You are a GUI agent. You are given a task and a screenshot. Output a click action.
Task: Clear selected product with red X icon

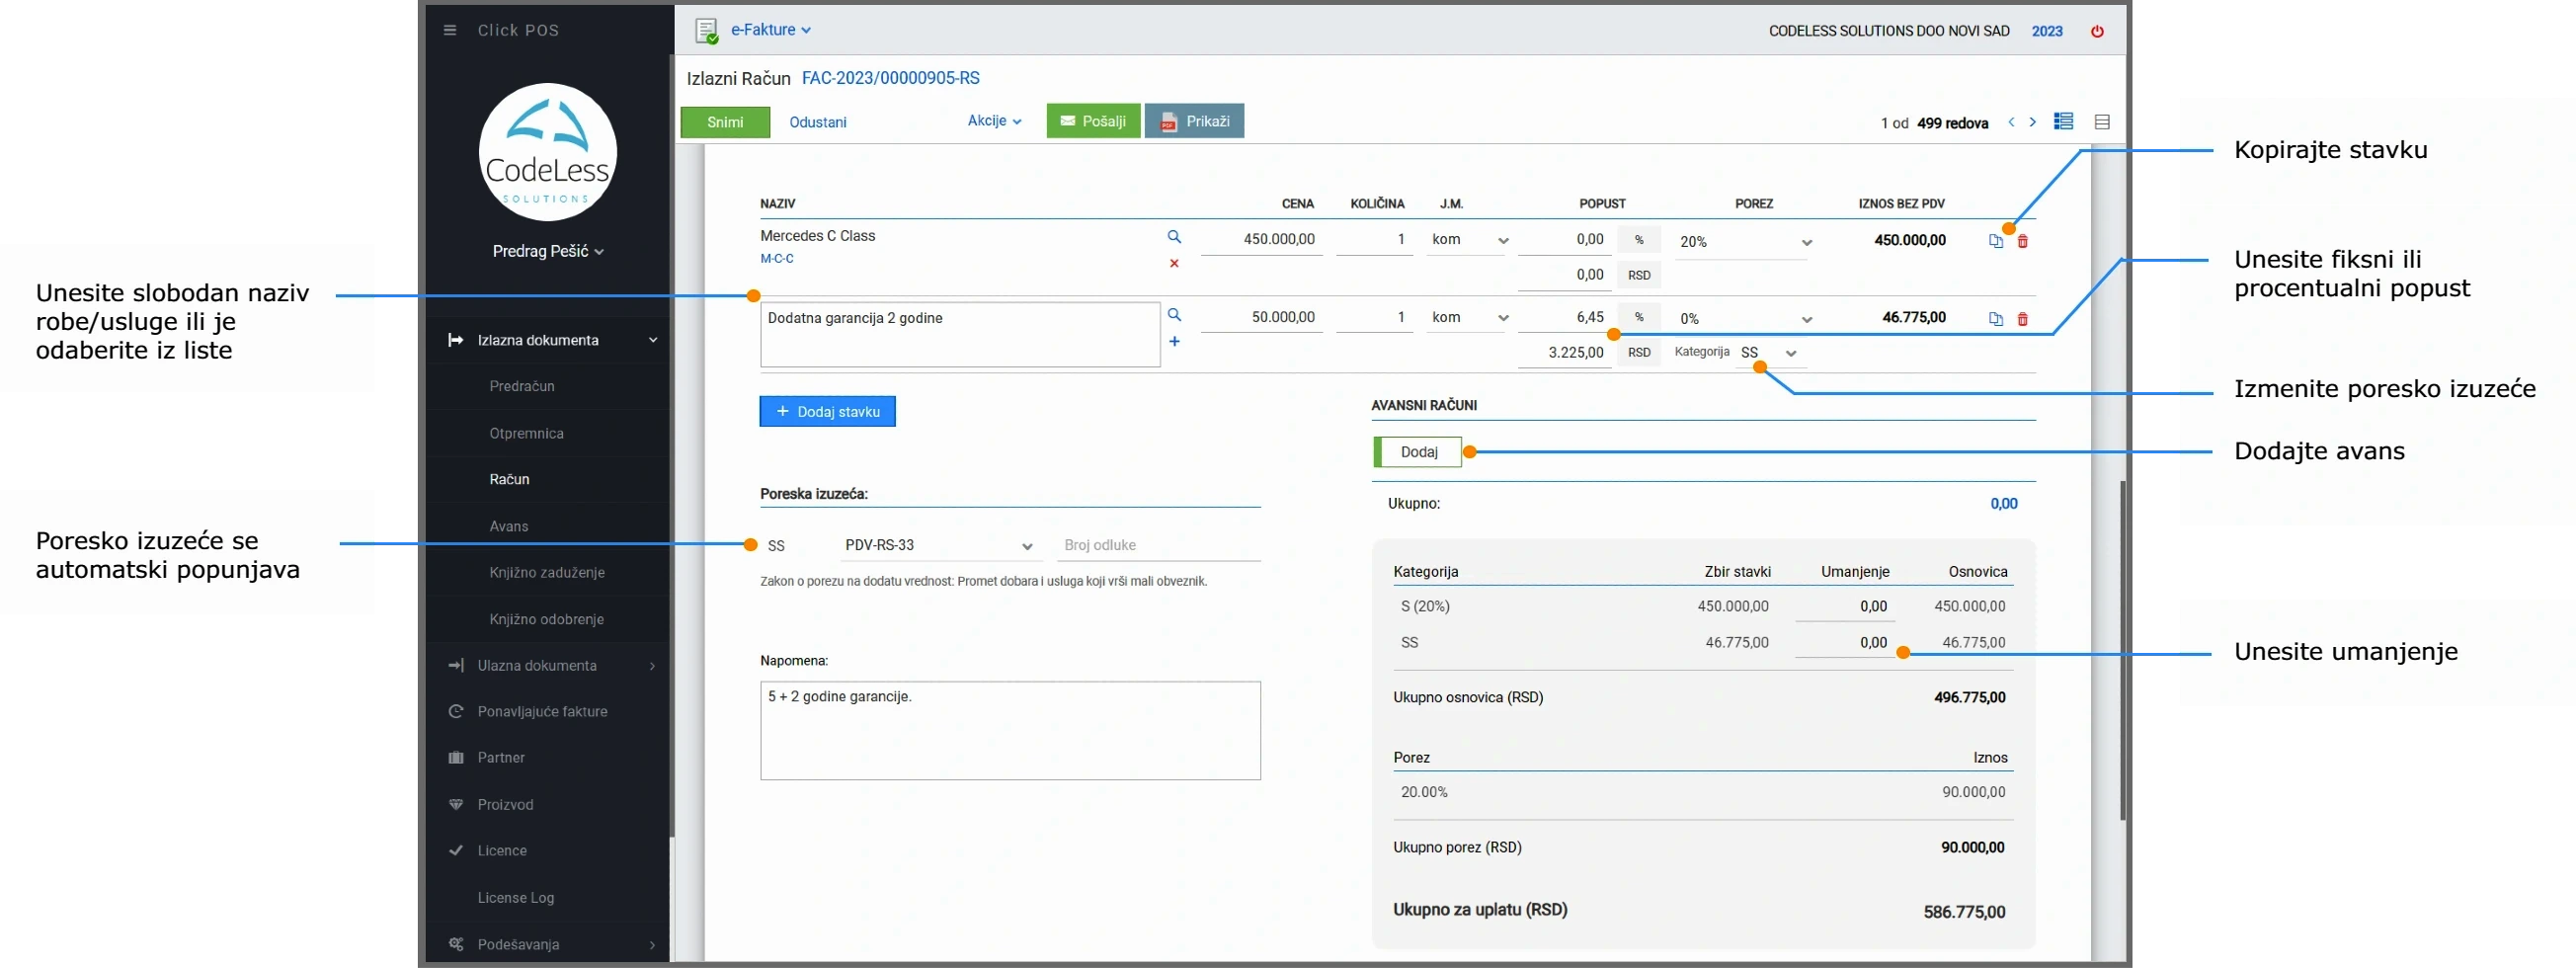pyautogui.click(x=1174, y=263)
